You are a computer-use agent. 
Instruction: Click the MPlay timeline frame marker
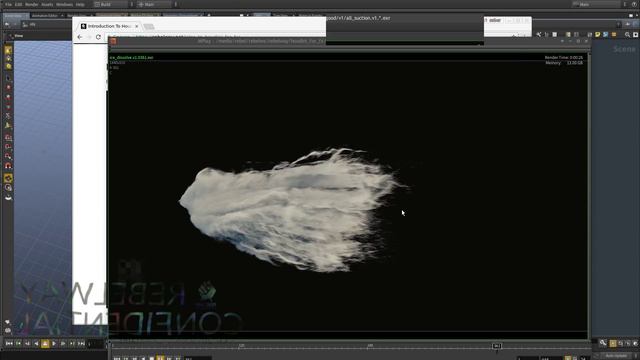496,346
